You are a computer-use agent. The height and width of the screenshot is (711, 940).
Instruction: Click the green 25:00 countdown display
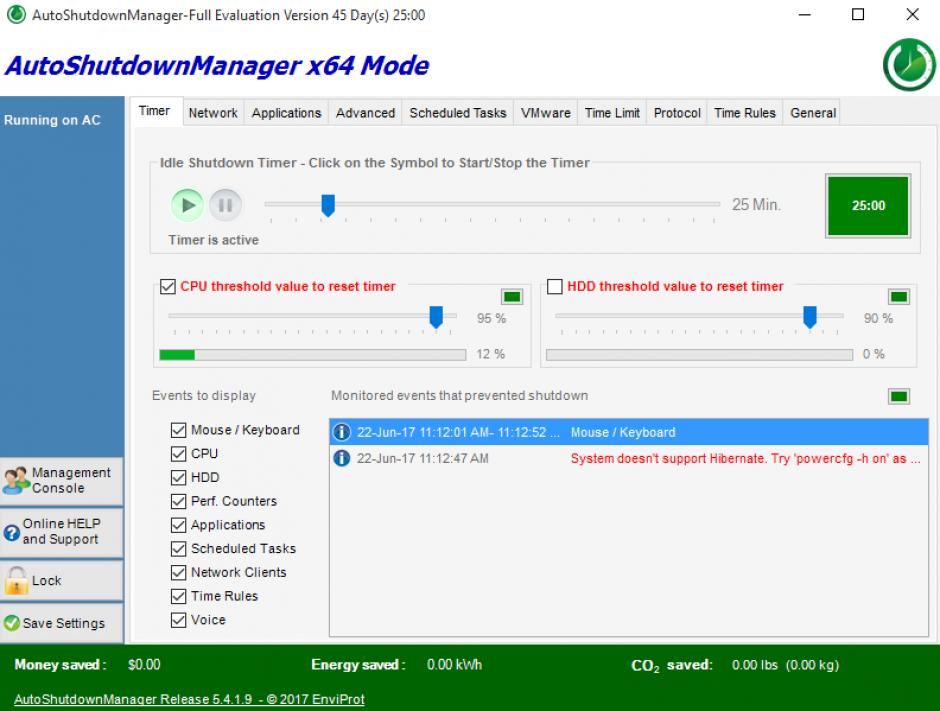(868, 206)
